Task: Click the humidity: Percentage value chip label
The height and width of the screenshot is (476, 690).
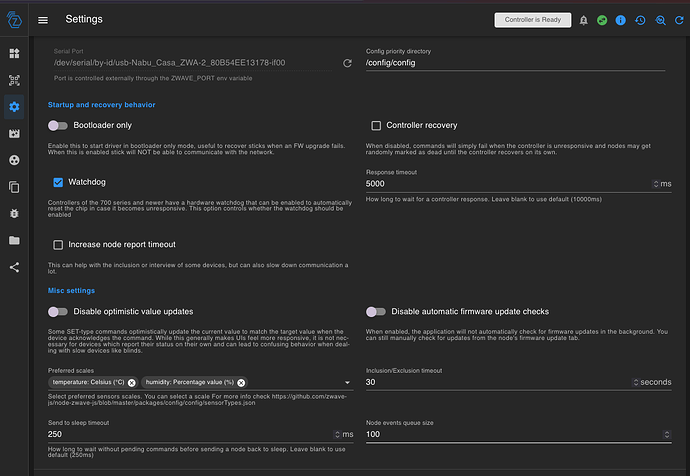Action: 190,382
